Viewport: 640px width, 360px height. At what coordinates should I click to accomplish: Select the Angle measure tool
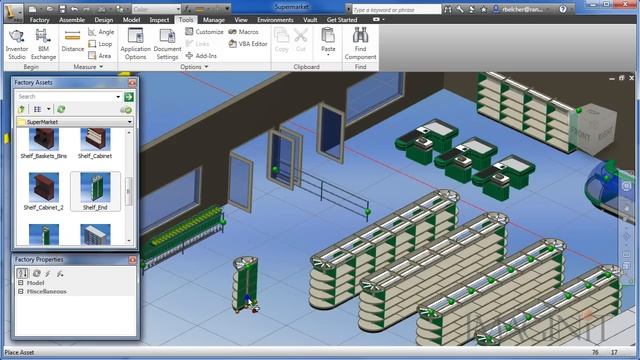[x=101, y=32]
